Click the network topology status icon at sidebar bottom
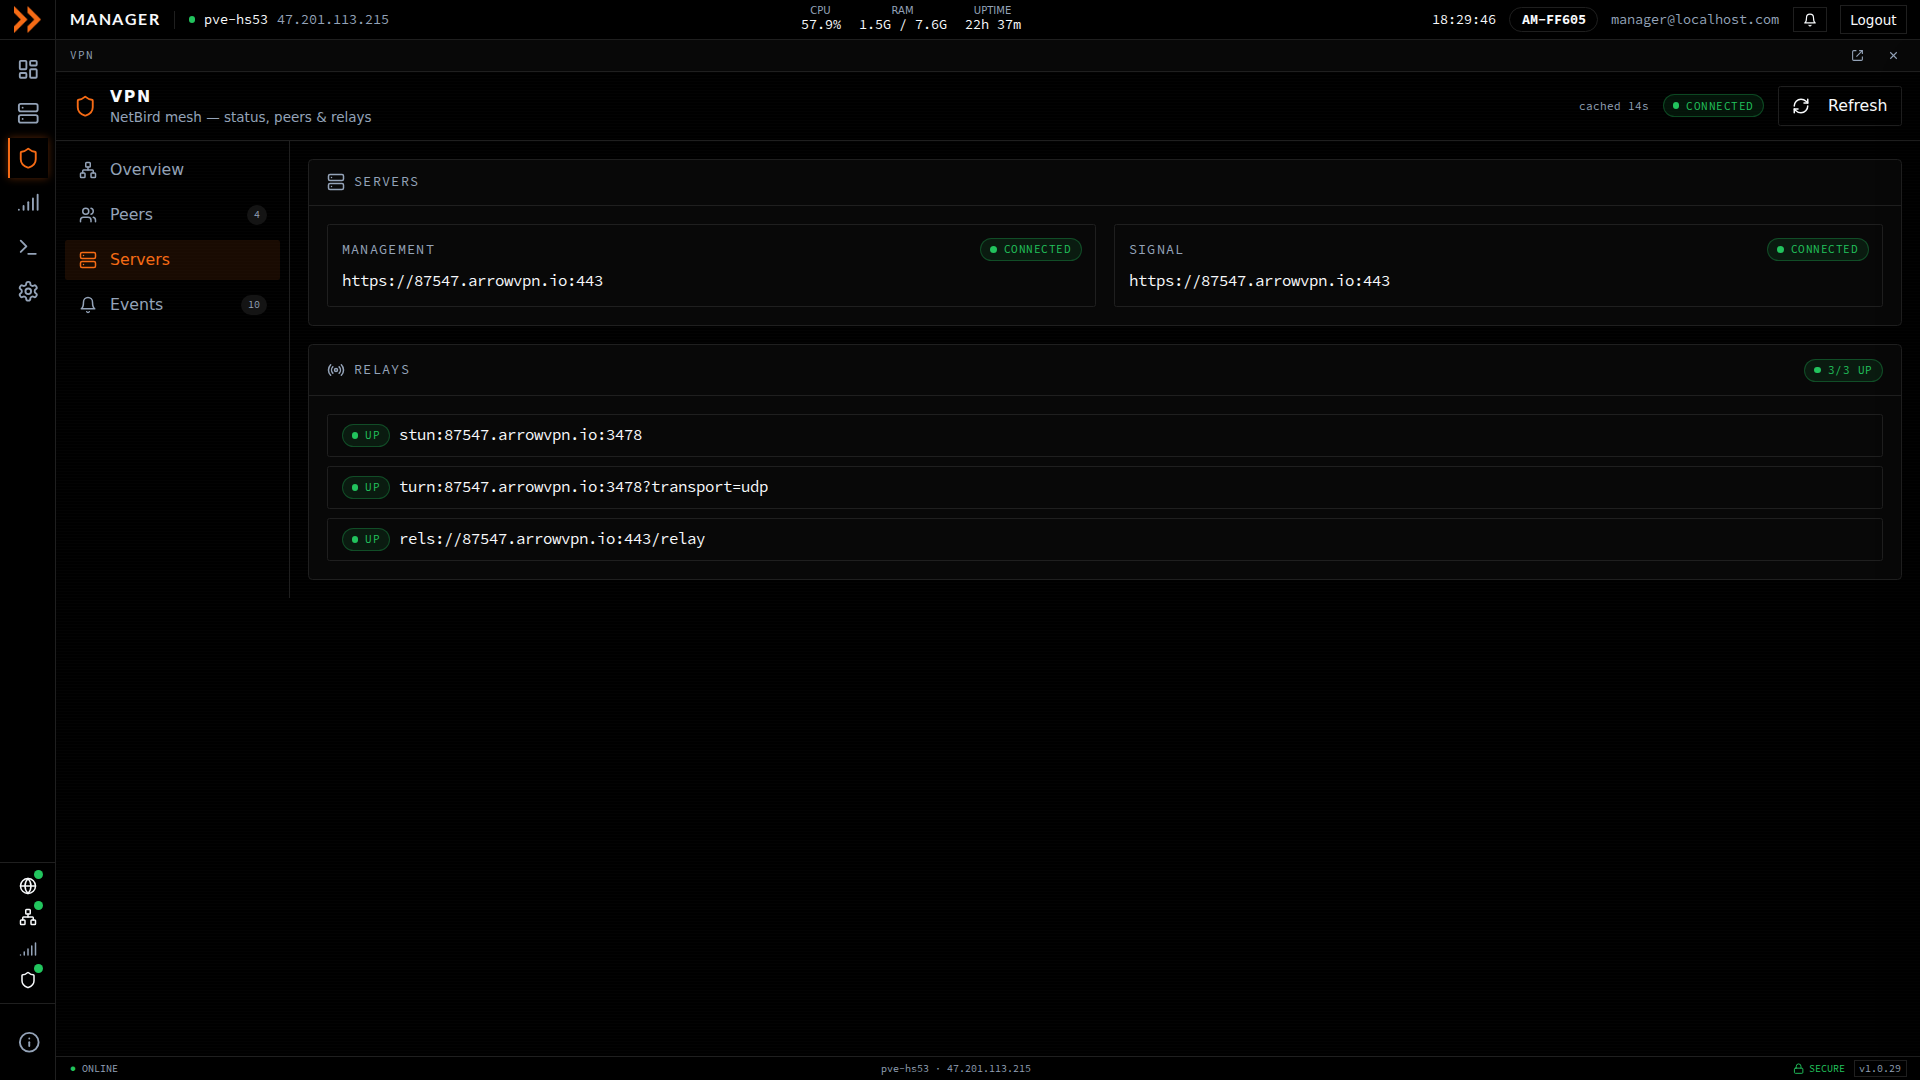Viewport: 1920px width, 1080px height. click(28, 917)
